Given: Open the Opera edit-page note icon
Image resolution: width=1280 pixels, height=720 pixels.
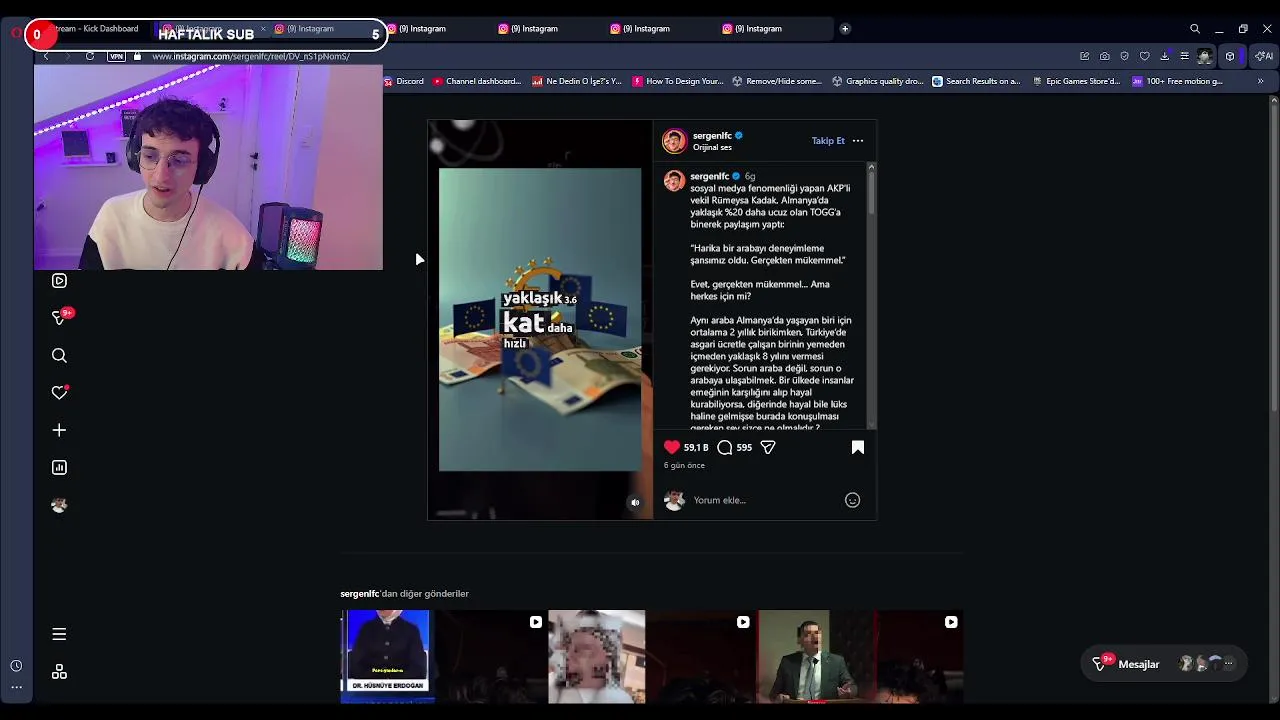Looking at the screenshot, I should 1085,56.
